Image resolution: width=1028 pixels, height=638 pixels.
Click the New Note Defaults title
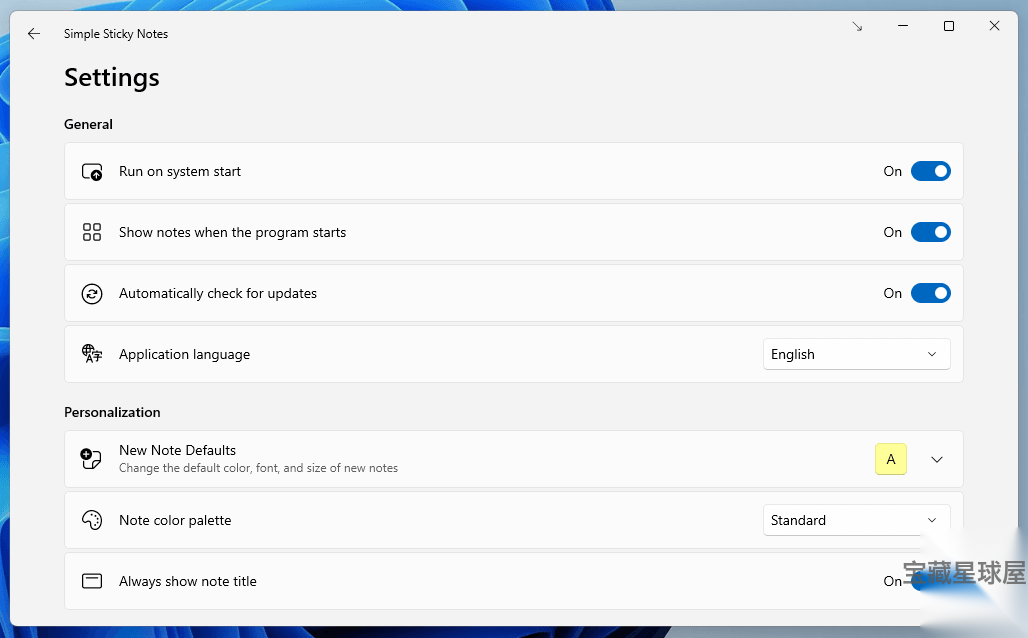pos(177,450)
